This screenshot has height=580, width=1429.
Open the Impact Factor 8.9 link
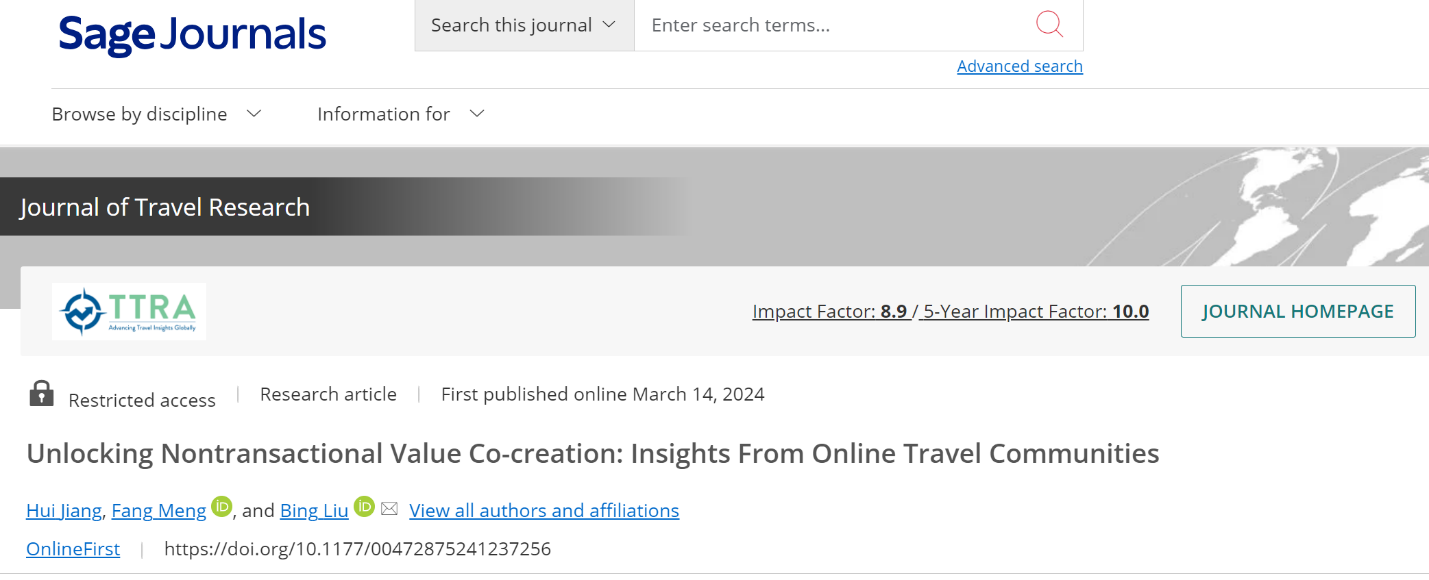pos(829,311)
